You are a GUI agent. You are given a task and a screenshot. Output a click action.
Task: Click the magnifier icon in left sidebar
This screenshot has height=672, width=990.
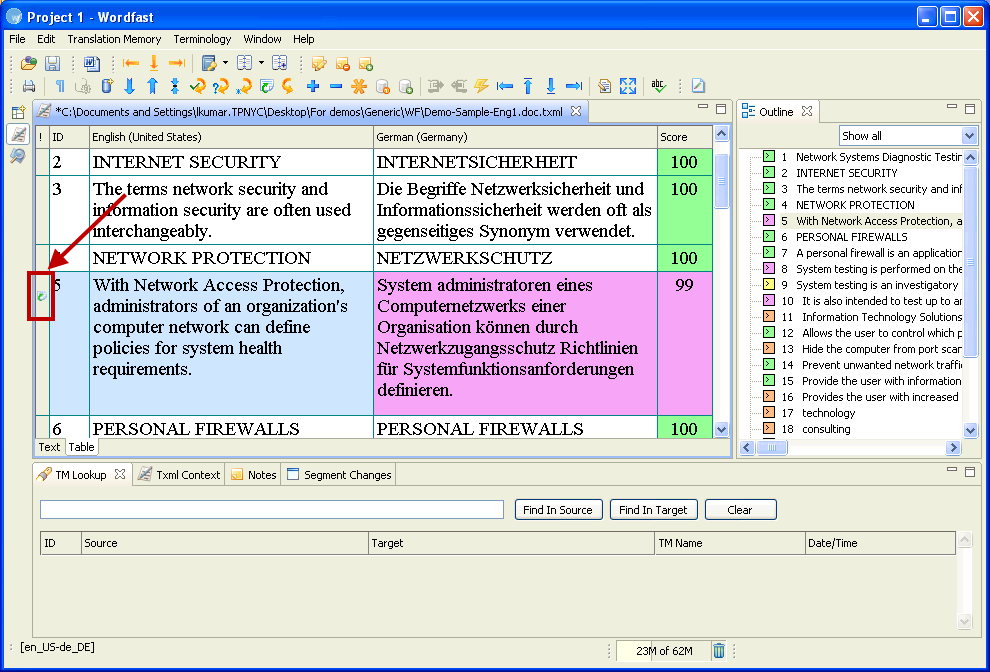click(x=18, y=155)
